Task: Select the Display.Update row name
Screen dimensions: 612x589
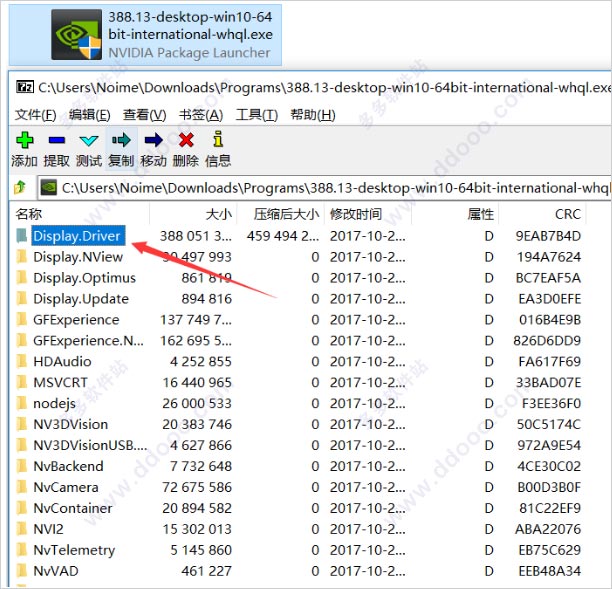Action: pos(81,299)
